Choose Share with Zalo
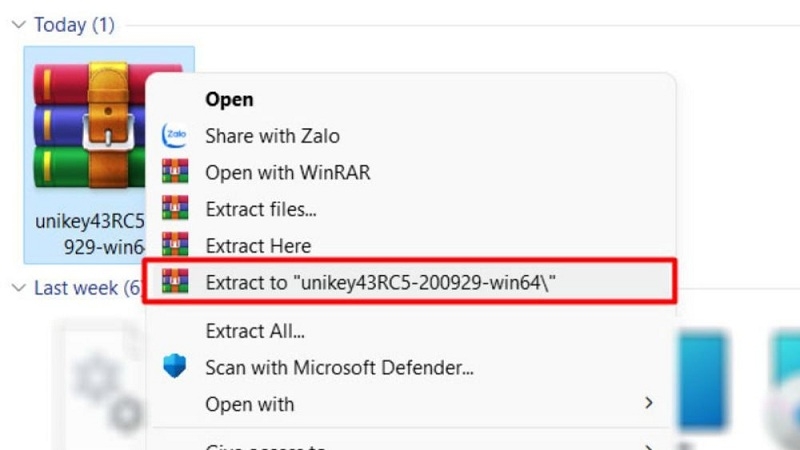 [x=272, y=136]
